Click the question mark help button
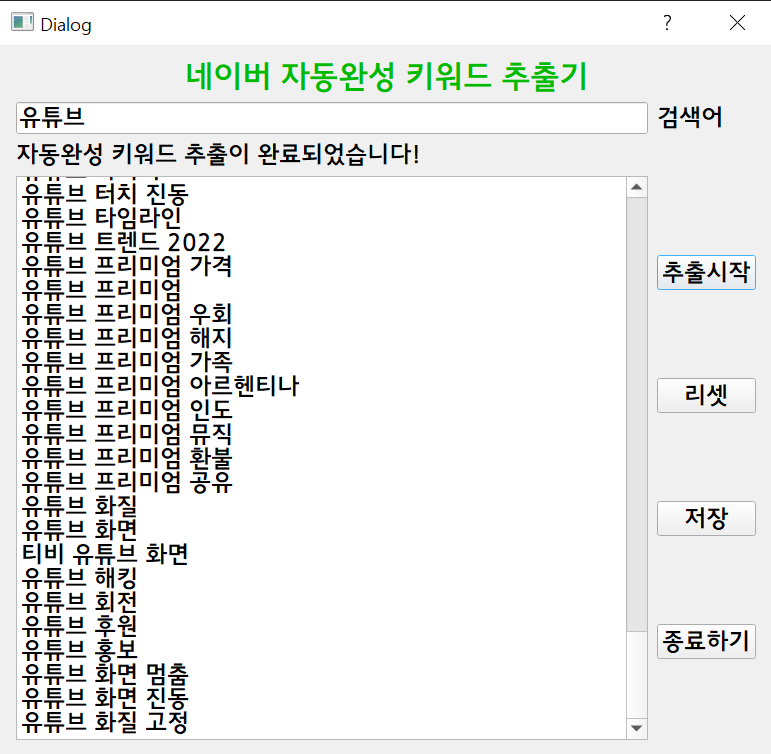The width and height of the screenshot is (771, 754). pyautogui.click(x=667, y=23)
